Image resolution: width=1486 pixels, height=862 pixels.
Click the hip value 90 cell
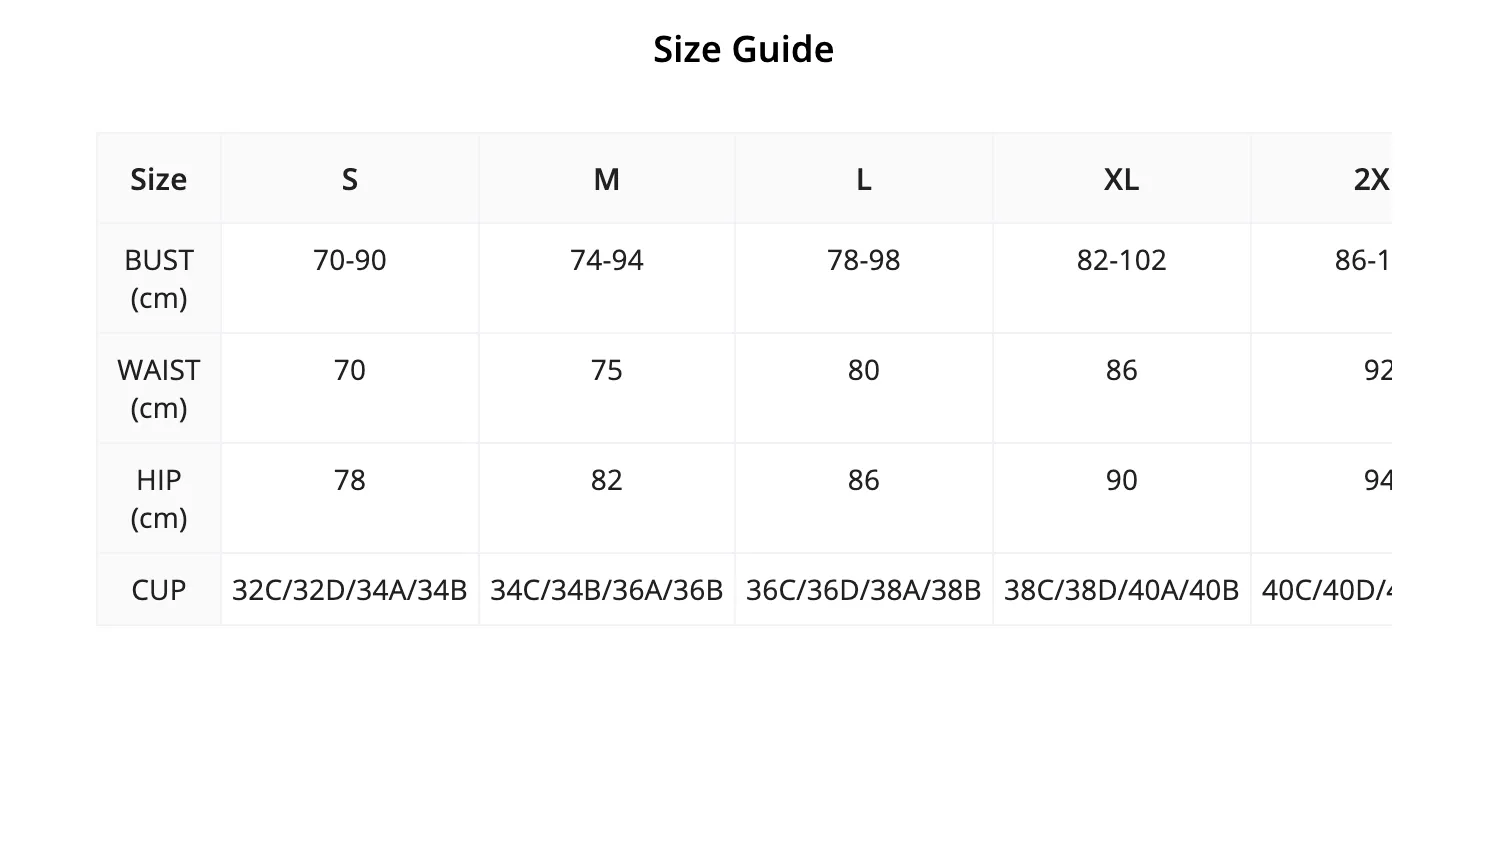pos(1122,498)
